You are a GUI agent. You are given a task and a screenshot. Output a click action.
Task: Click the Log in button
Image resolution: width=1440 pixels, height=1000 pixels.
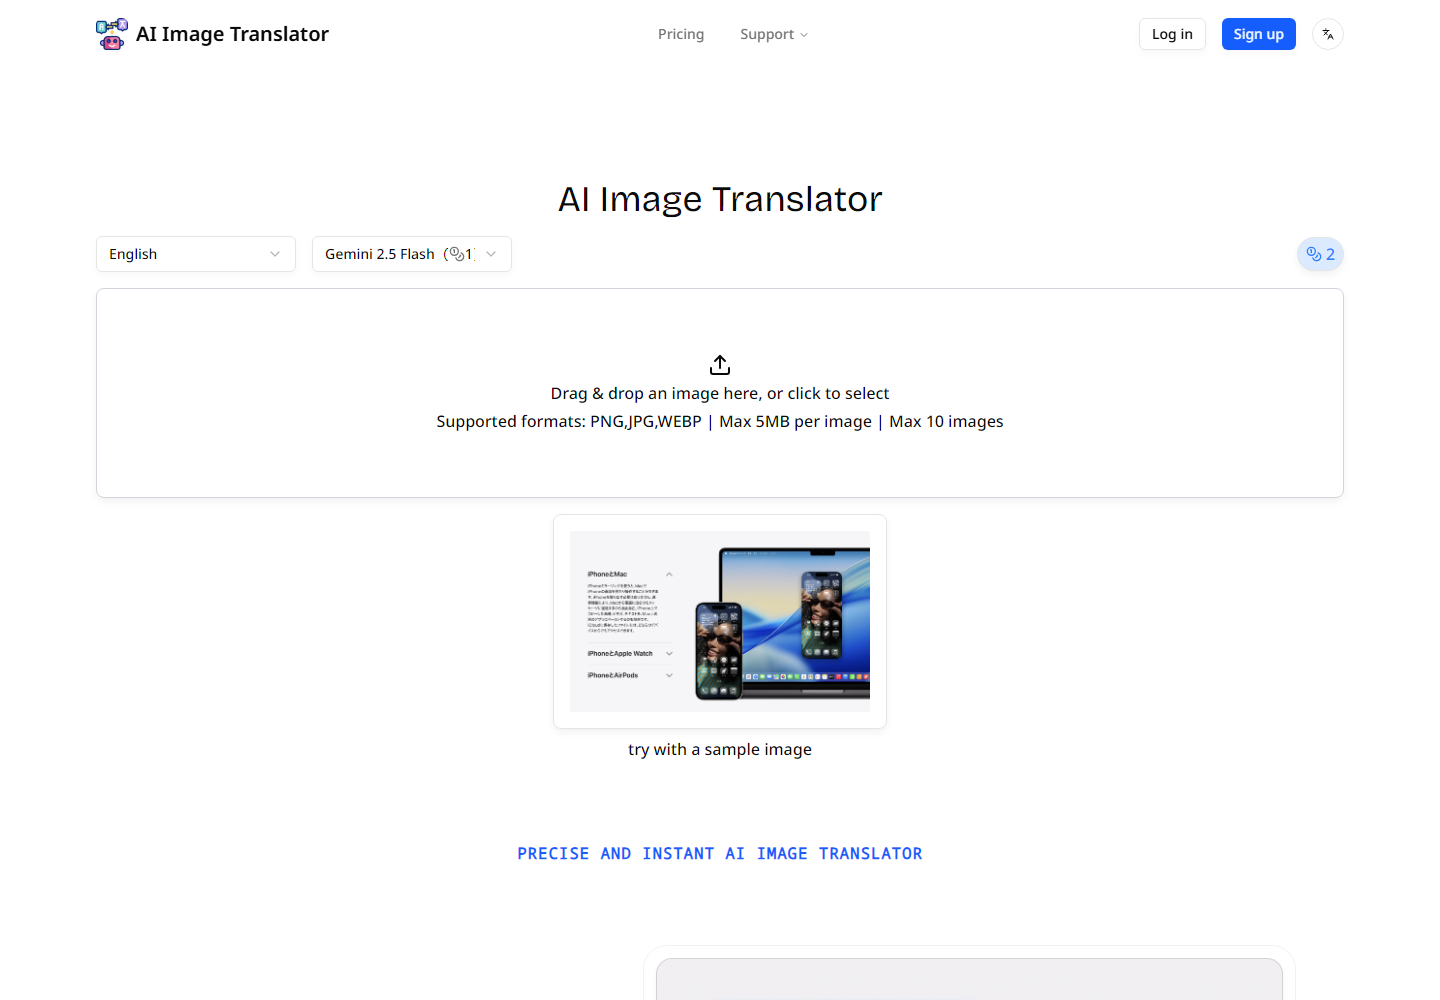(1172, 34)
